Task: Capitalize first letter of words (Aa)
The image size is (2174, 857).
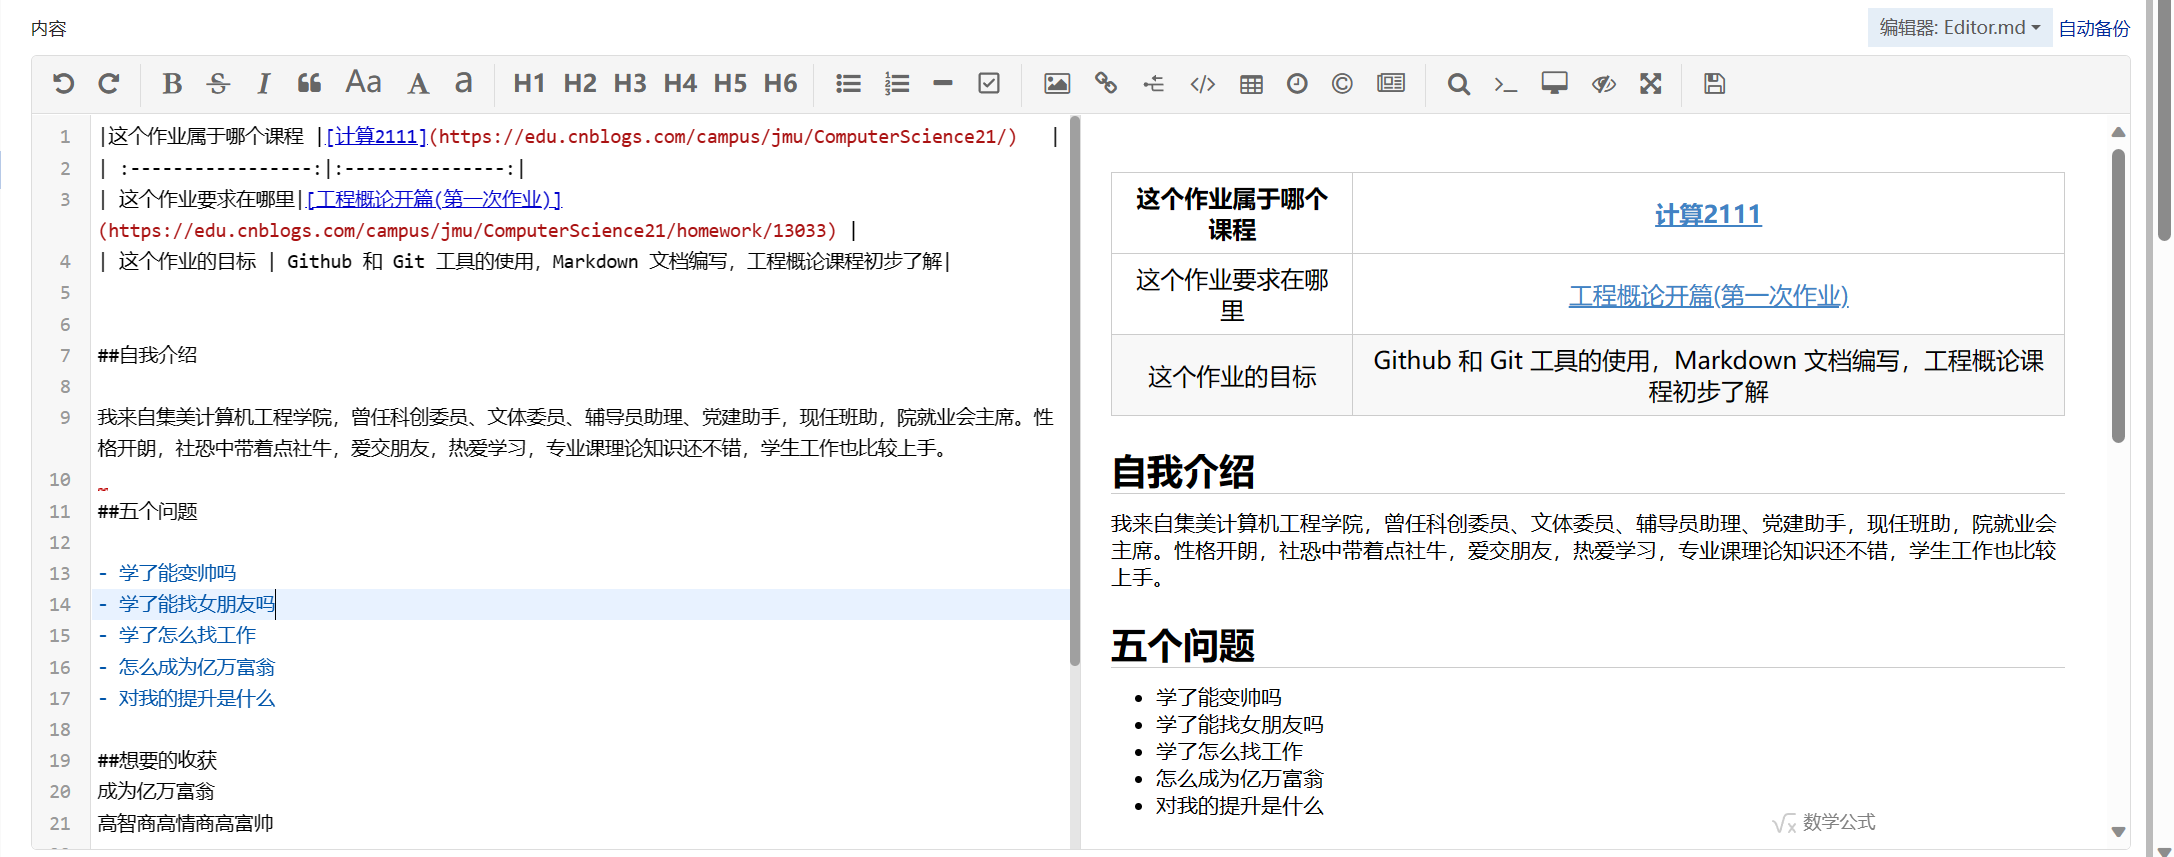Action: coord(363,83)
